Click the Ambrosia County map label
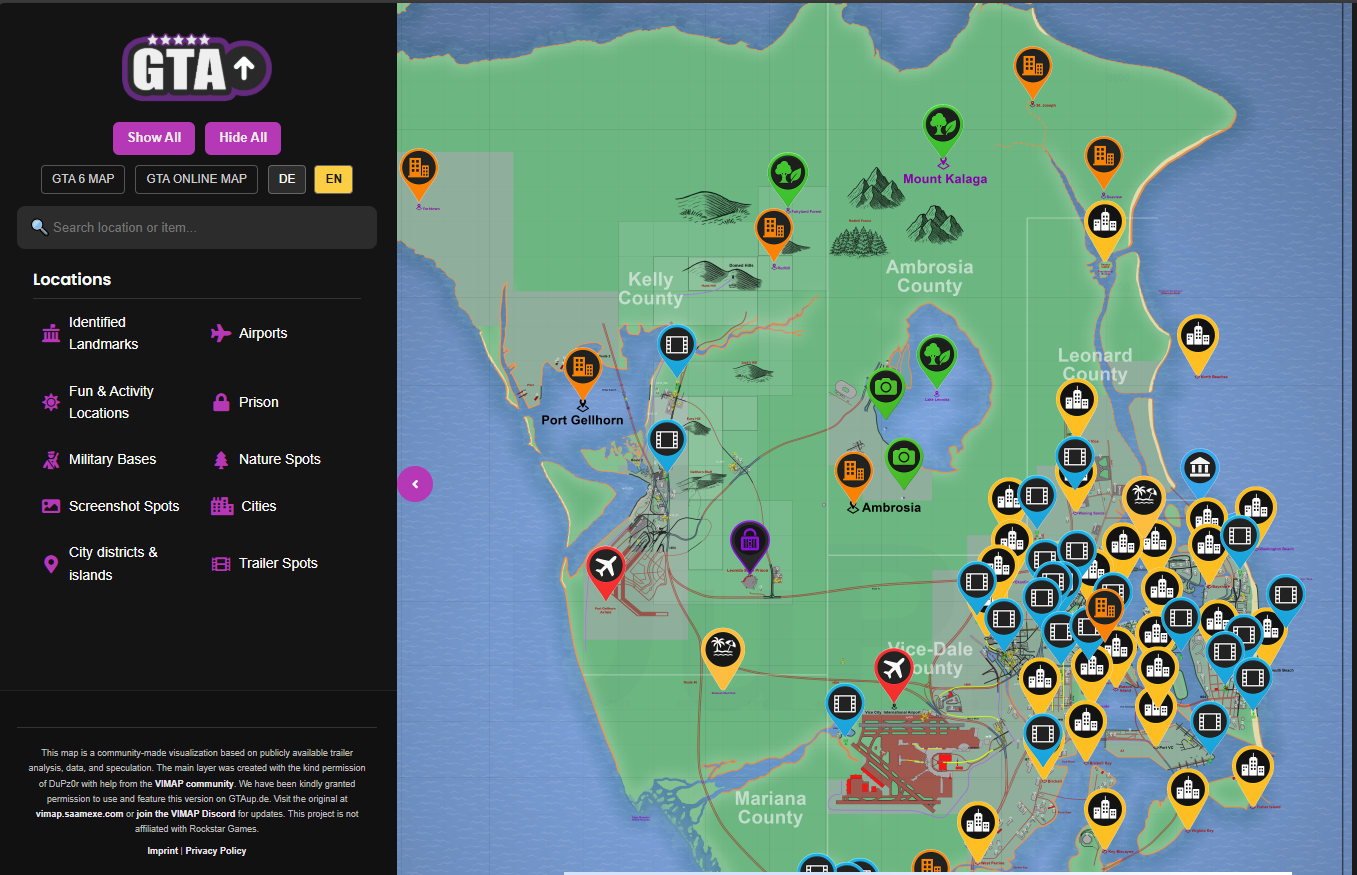This screenshot has width=1357, height=875. click(x=929, y=276)
